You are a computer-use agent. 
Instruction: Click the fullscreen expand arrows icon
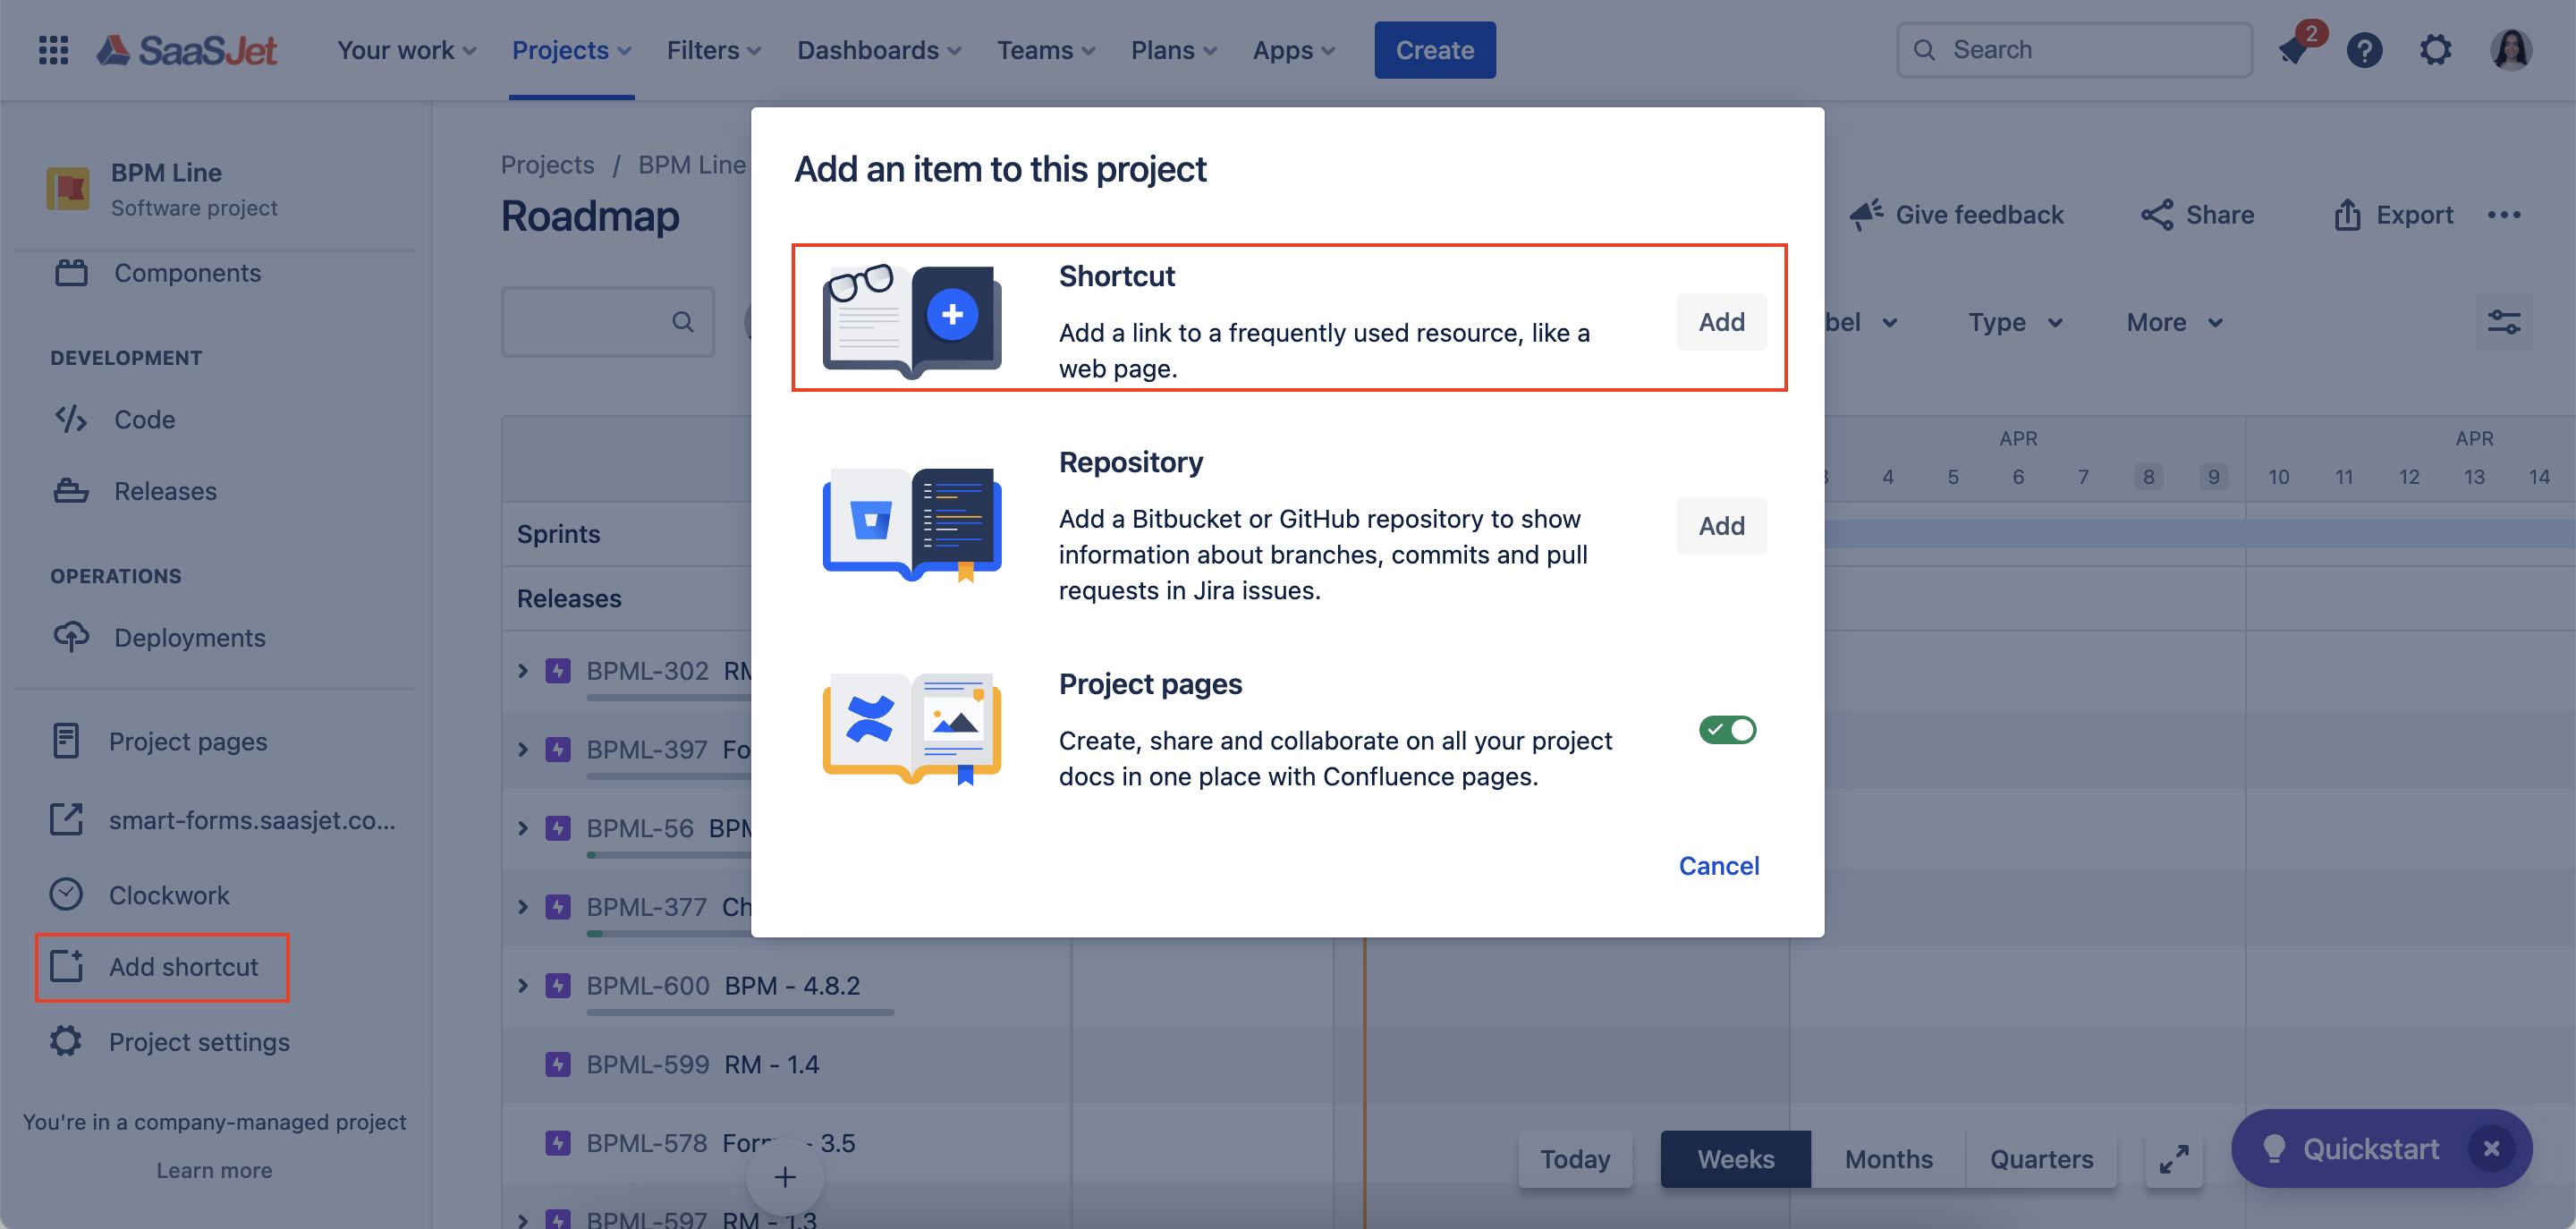coord(2173,1159)
